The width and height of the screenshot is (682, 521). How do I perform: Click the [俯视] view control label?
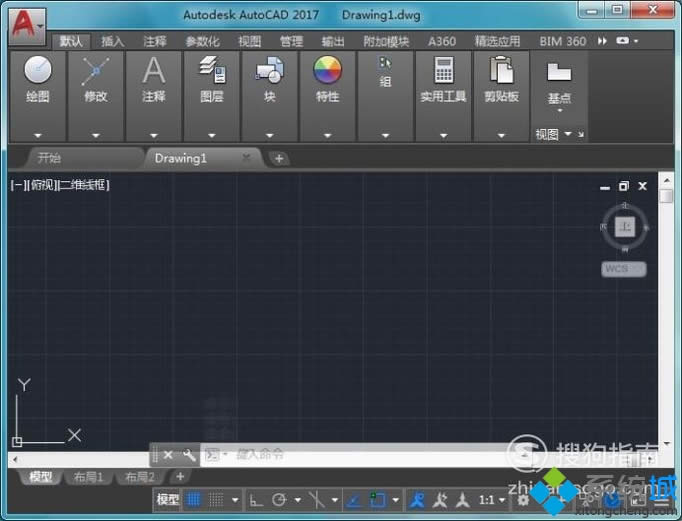(43, 185)
